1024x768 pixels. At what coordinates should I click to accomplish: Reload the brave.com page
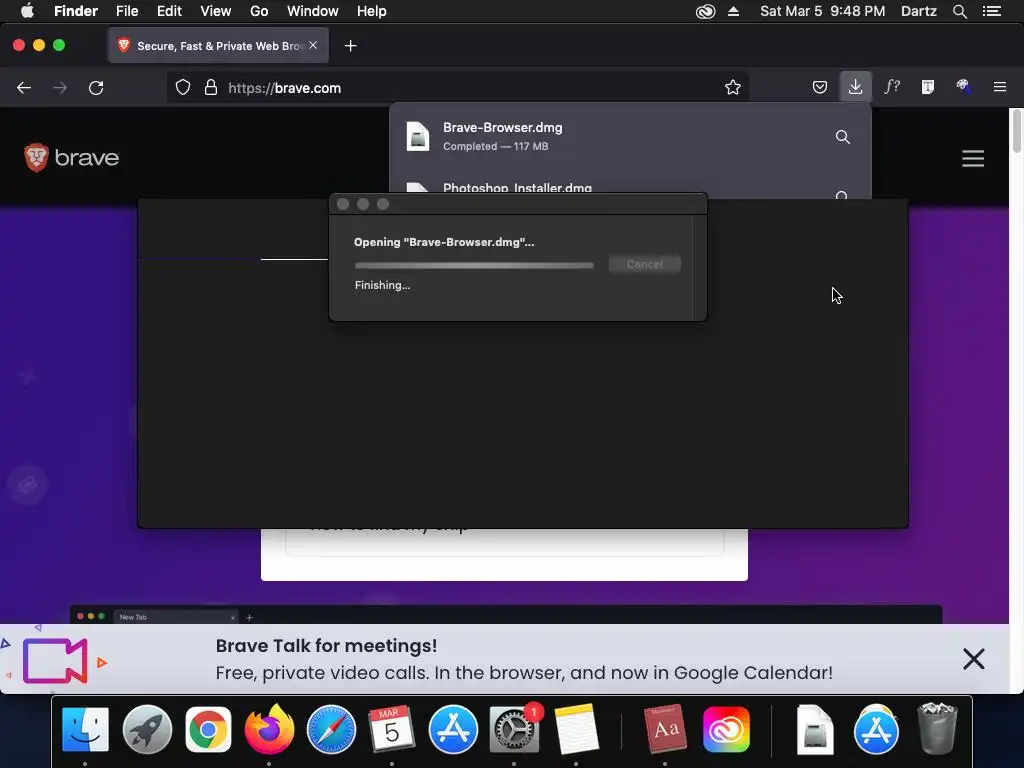pyautogui.click(x=96, y=88)
